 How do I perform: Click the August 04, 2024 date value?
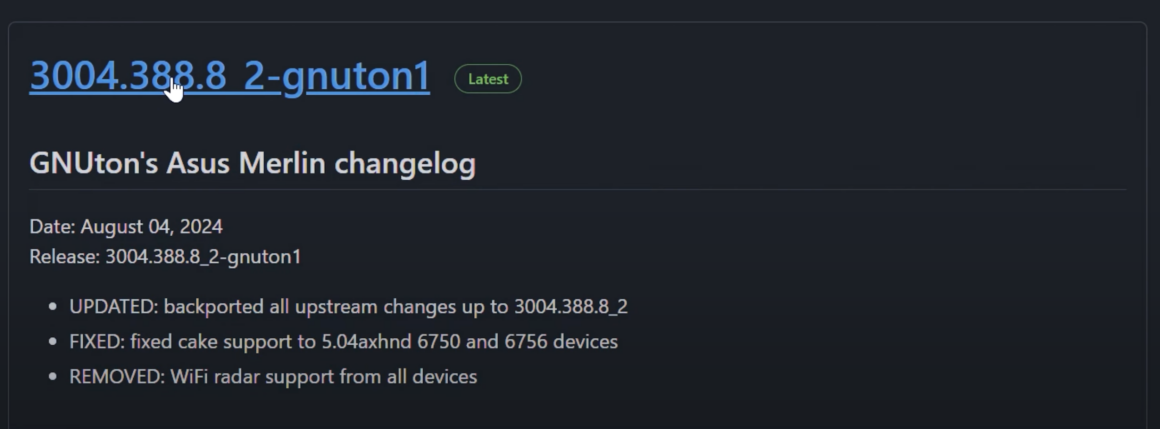coord(152,226)
